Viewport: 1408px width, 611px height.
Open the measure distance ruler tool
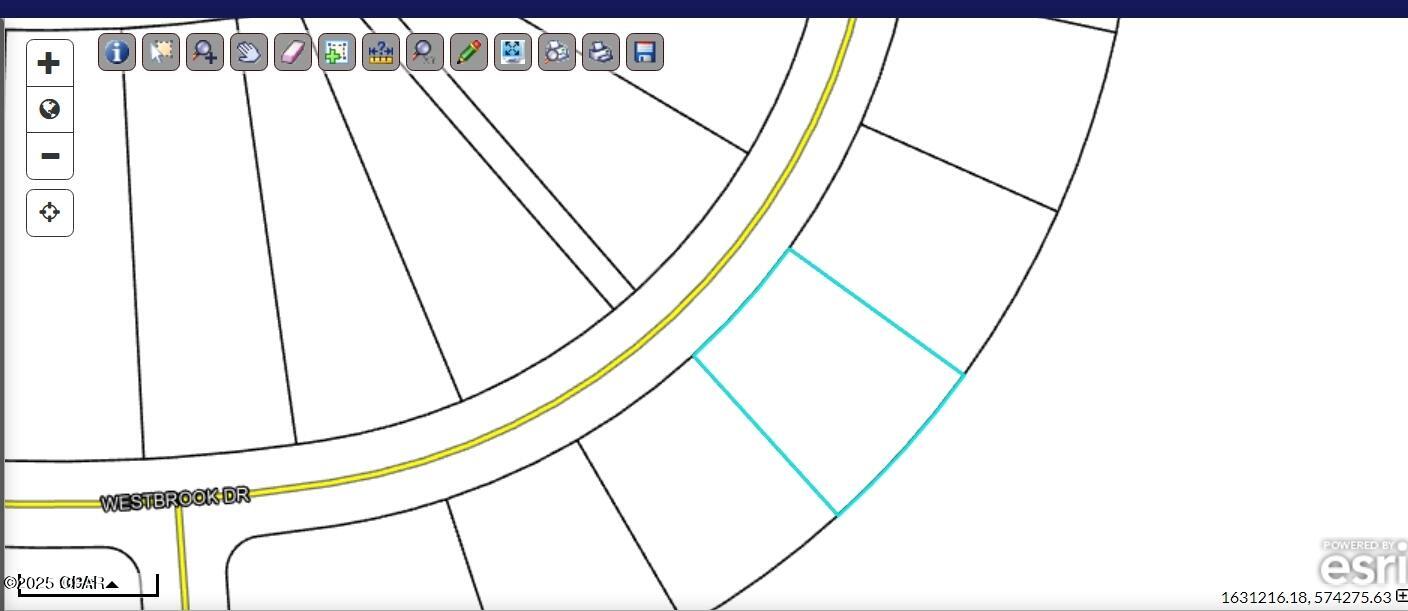[381, 52]
